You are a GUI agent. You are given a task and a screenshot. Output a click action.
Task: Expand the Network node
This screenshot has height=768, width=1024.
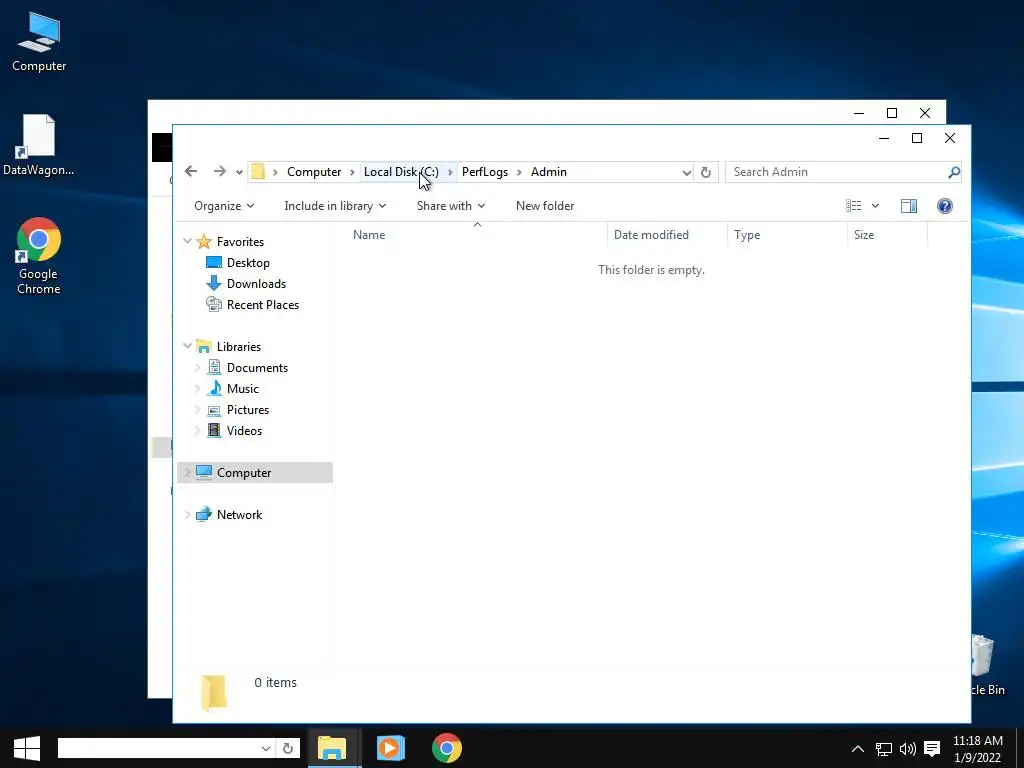[x=187, y=515]
